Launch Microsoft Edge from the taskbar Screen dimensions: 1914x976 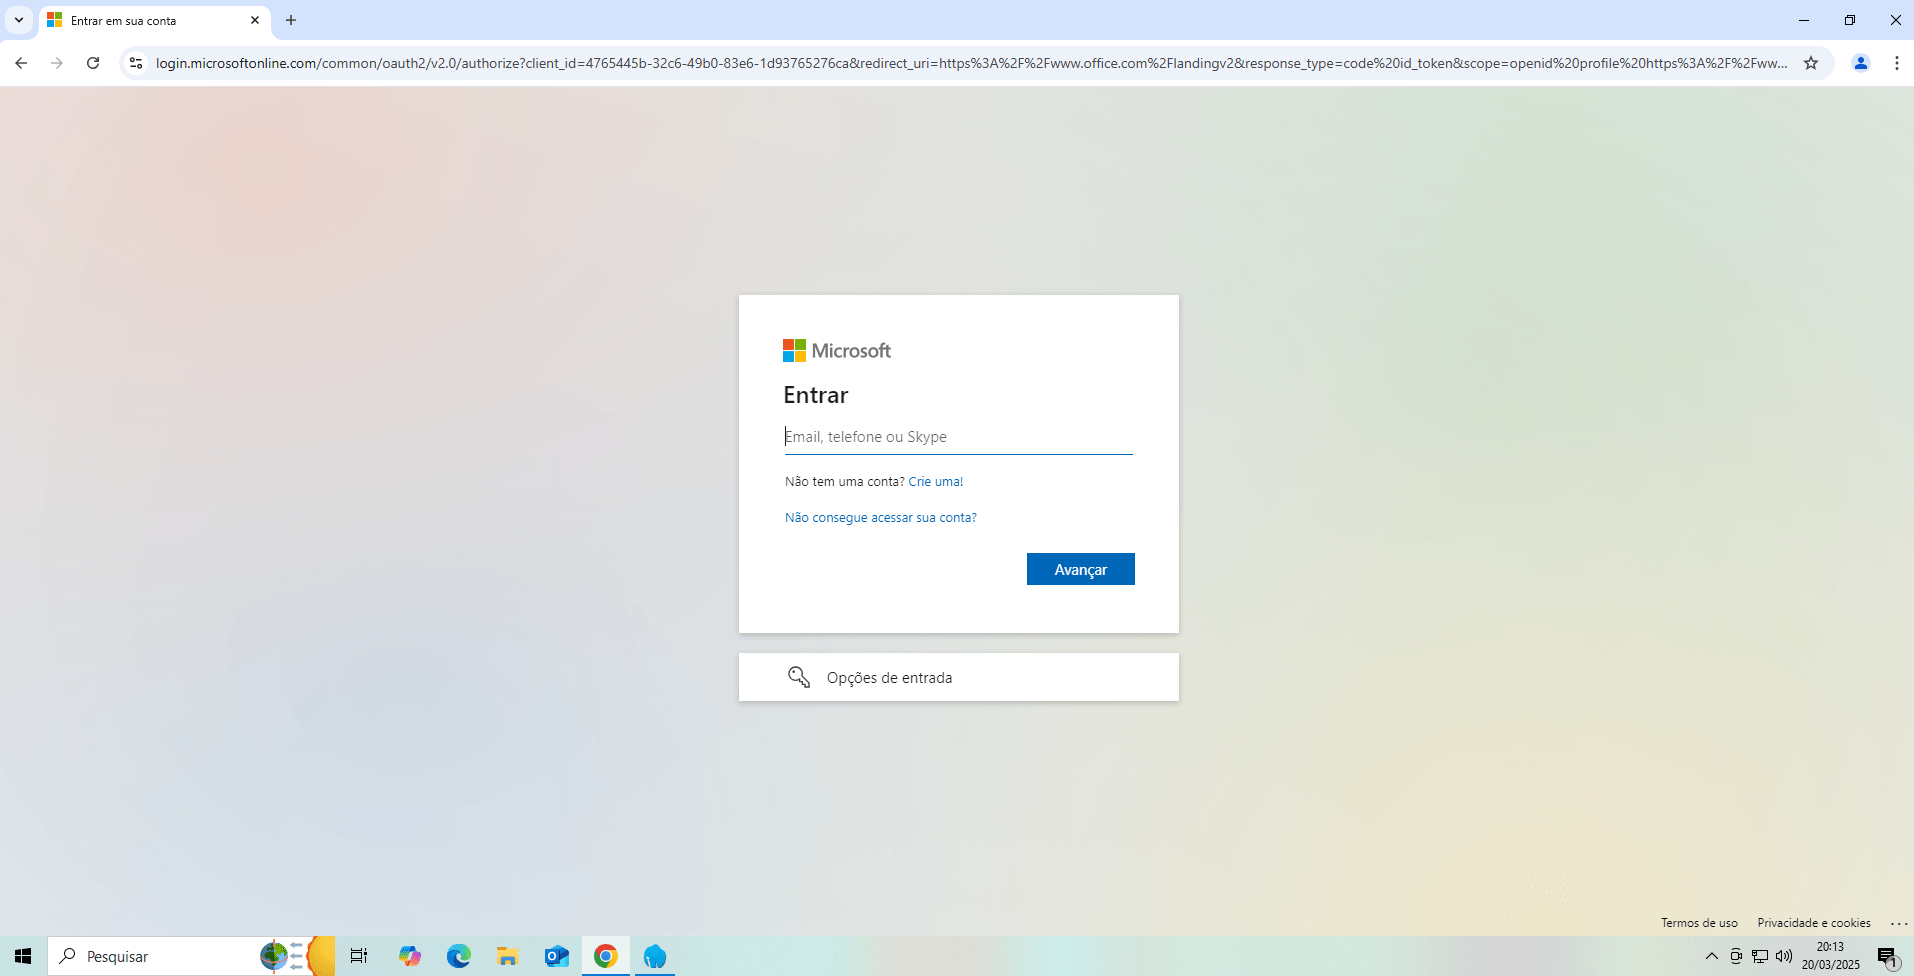(458, 956)
